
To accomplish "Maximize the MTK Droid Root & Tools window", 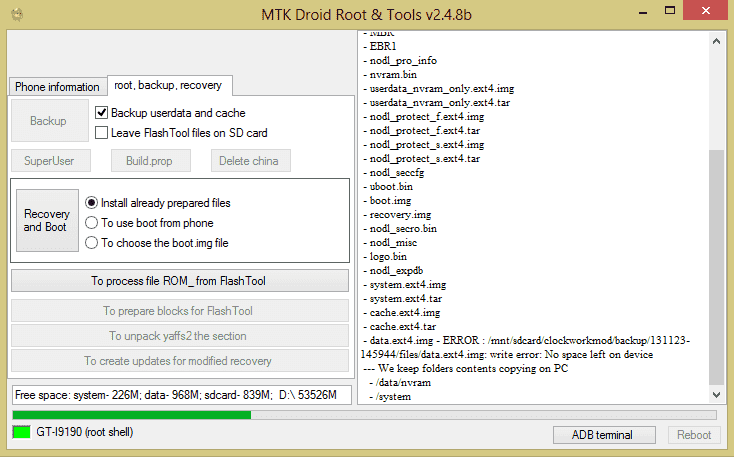I will [670, 10].
